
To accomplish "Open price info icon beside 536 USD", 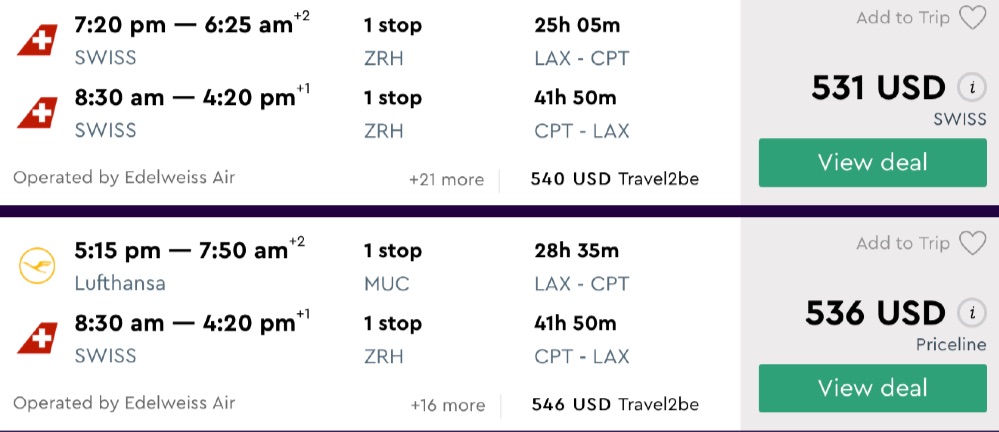I will (x=968, y=313).
